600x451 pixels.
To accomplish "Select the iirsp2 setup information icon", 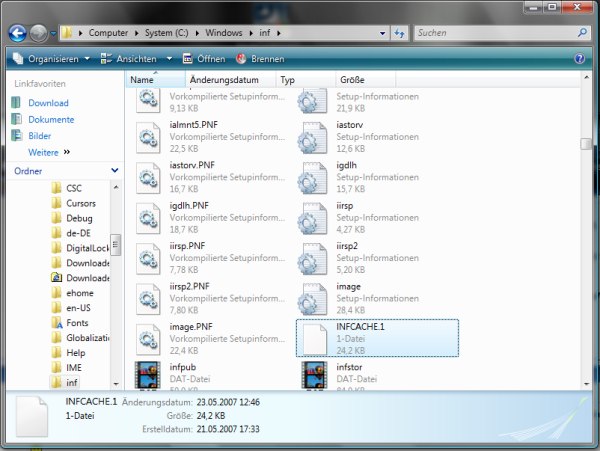I will tap(313, 259).
